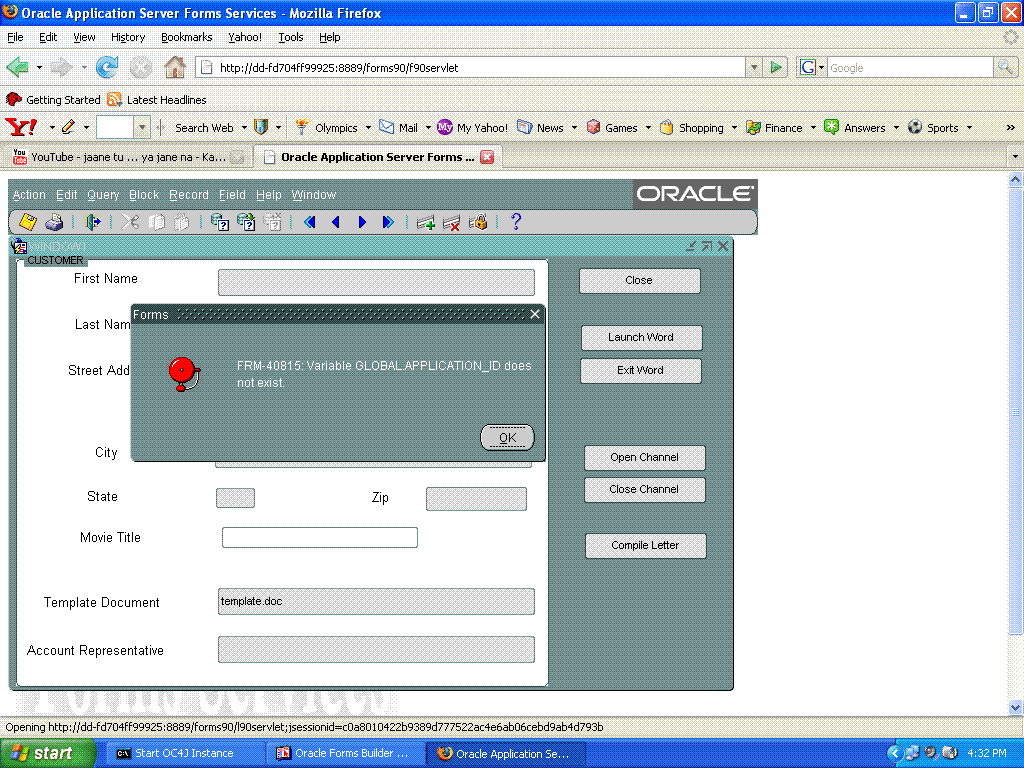Go to previous record left arrow

336,222
